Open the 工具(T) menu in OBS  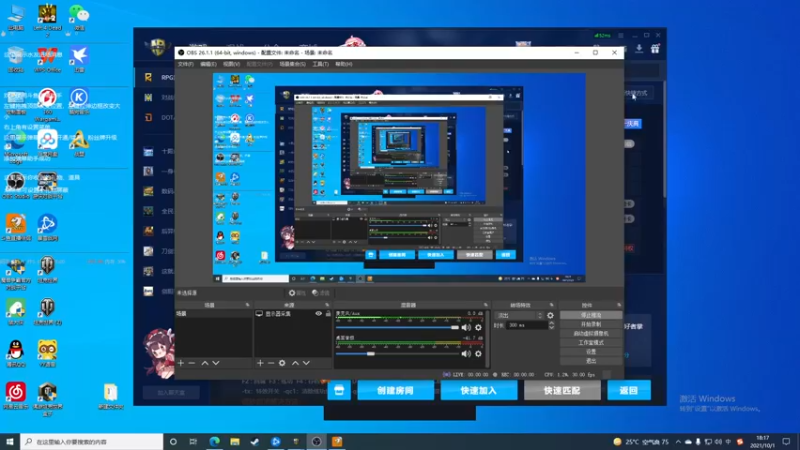click(320, 64)
